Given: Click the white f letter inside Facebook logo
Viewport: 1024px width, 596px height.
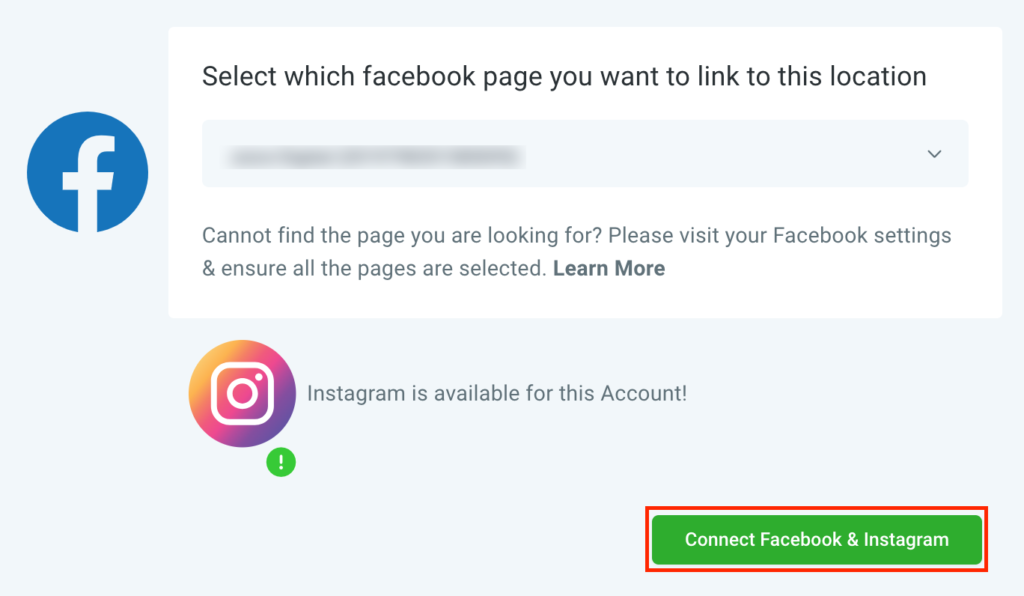Looking at the screenshot, I should point(89,183).
